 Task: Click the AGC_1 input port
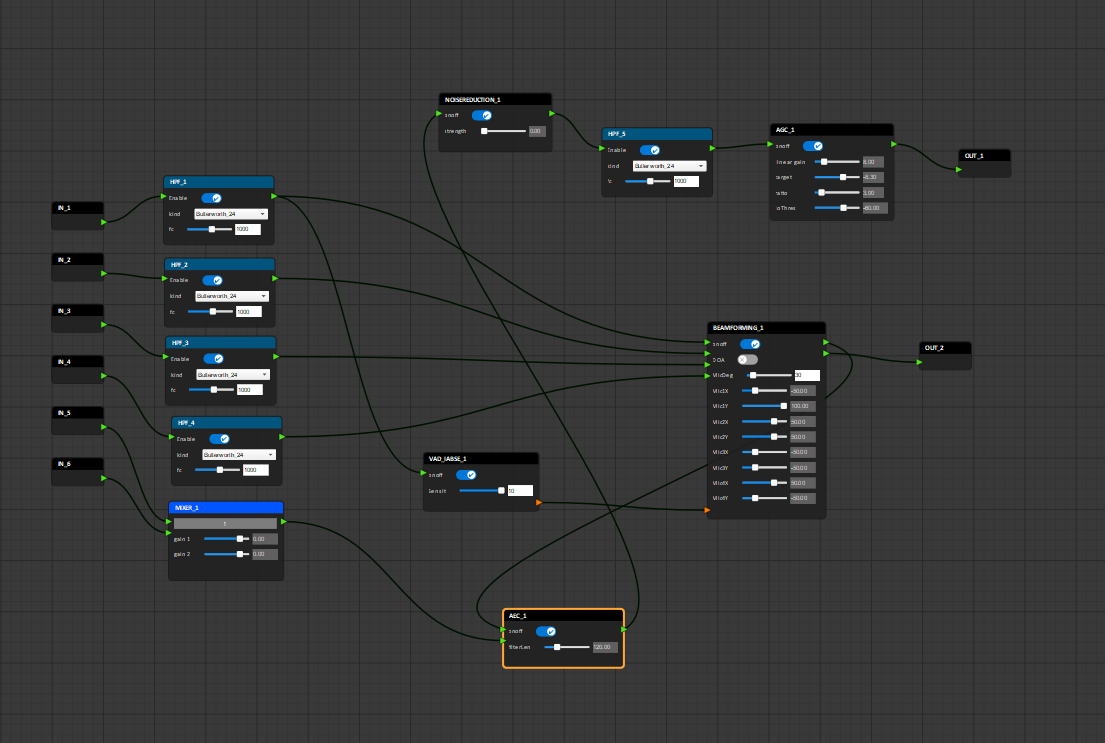(770, 145)
